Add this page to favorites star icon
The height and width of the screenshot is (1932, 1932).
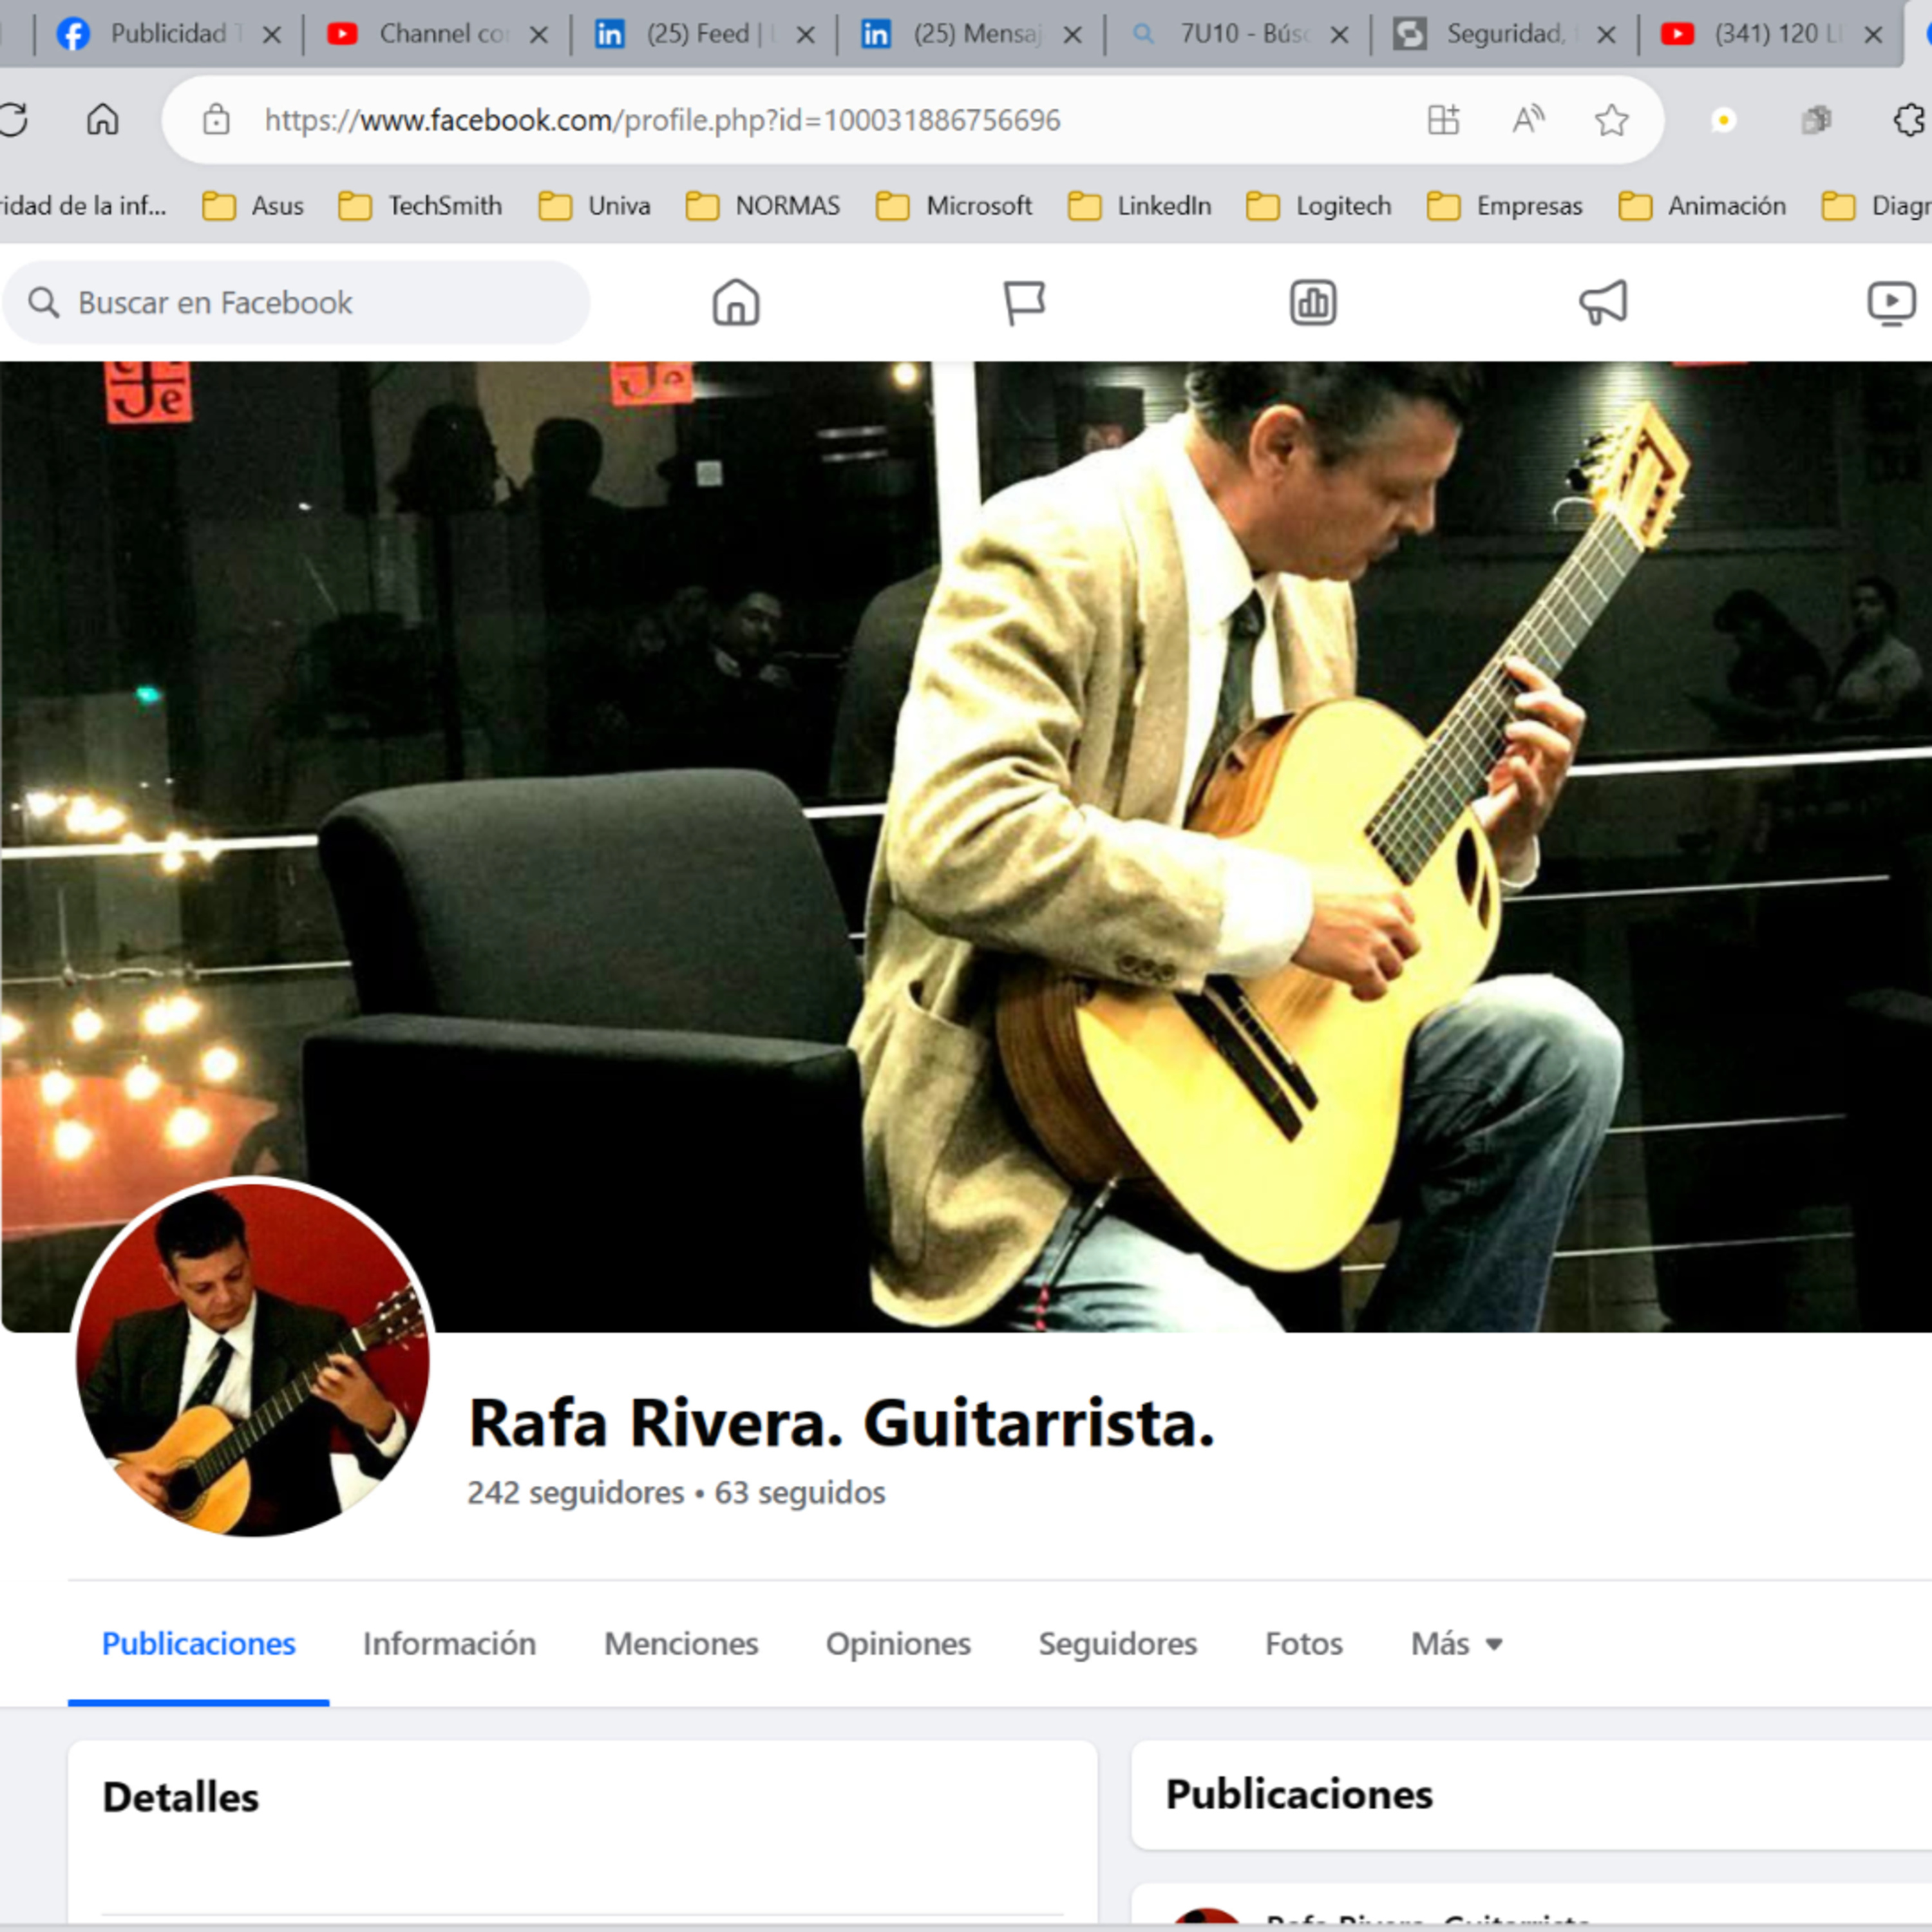point(1611,120)
